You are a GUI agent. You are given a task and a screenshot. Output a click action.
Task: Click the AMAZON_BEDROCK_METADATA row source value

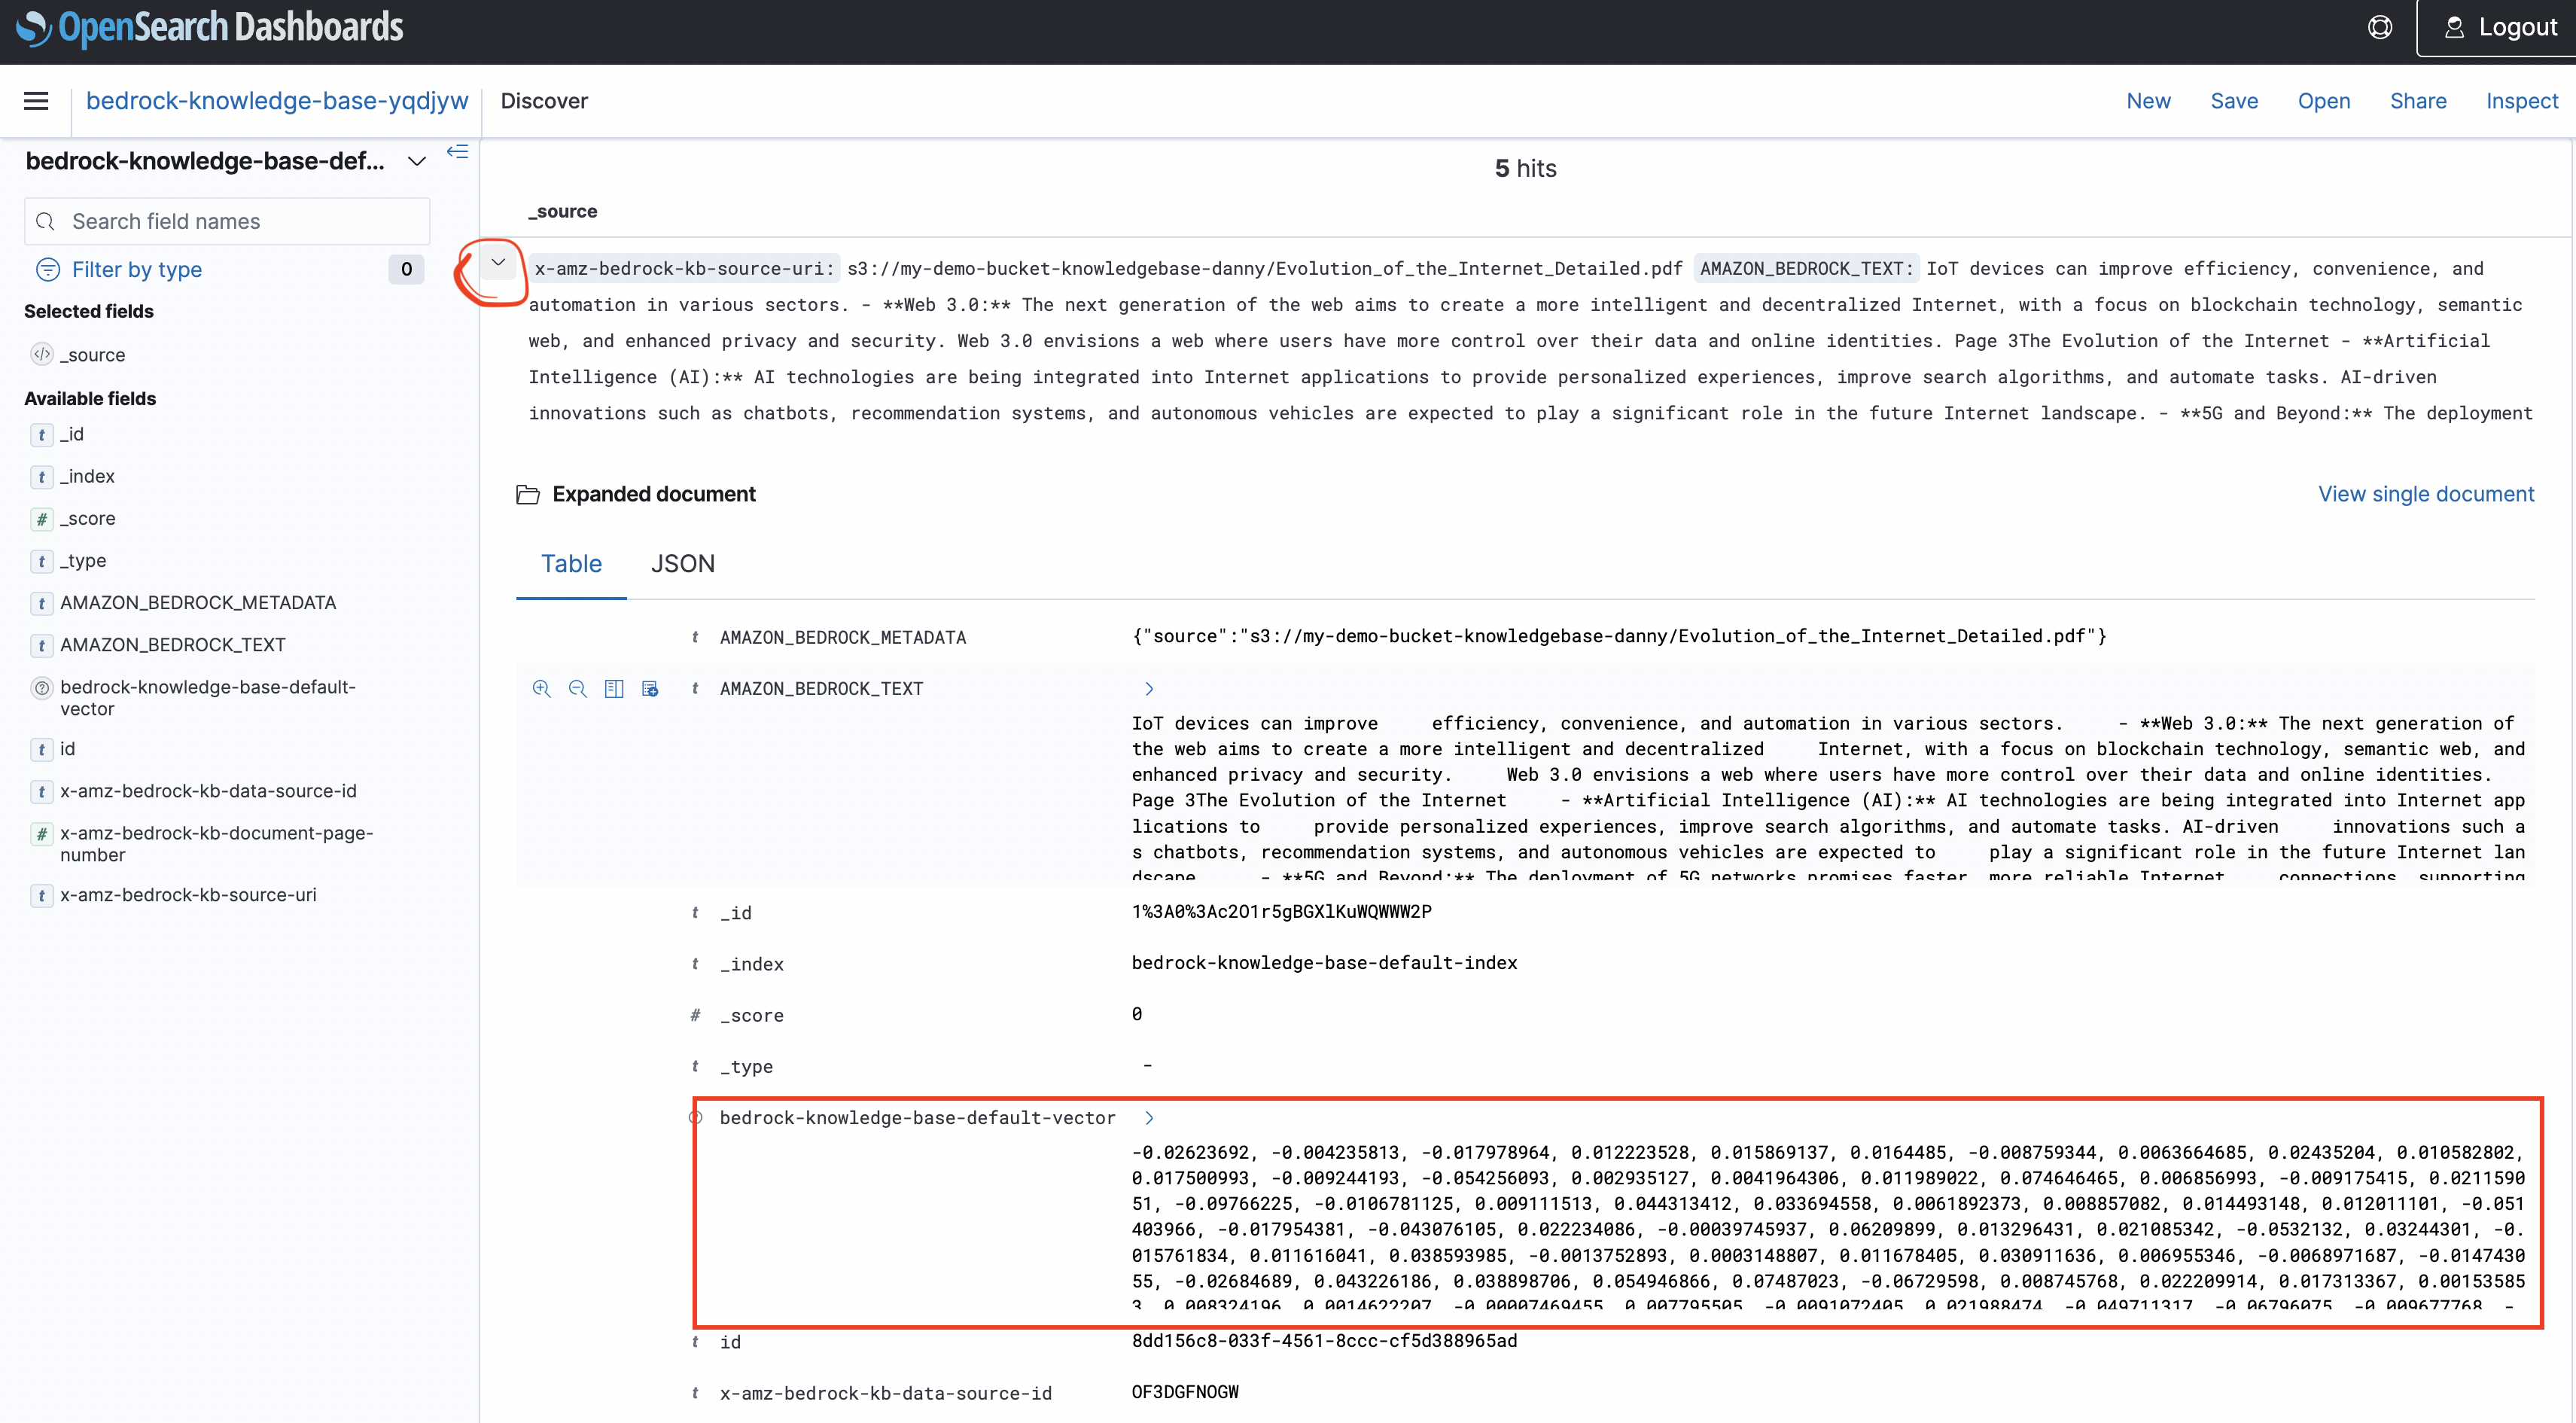point(1619,636)
